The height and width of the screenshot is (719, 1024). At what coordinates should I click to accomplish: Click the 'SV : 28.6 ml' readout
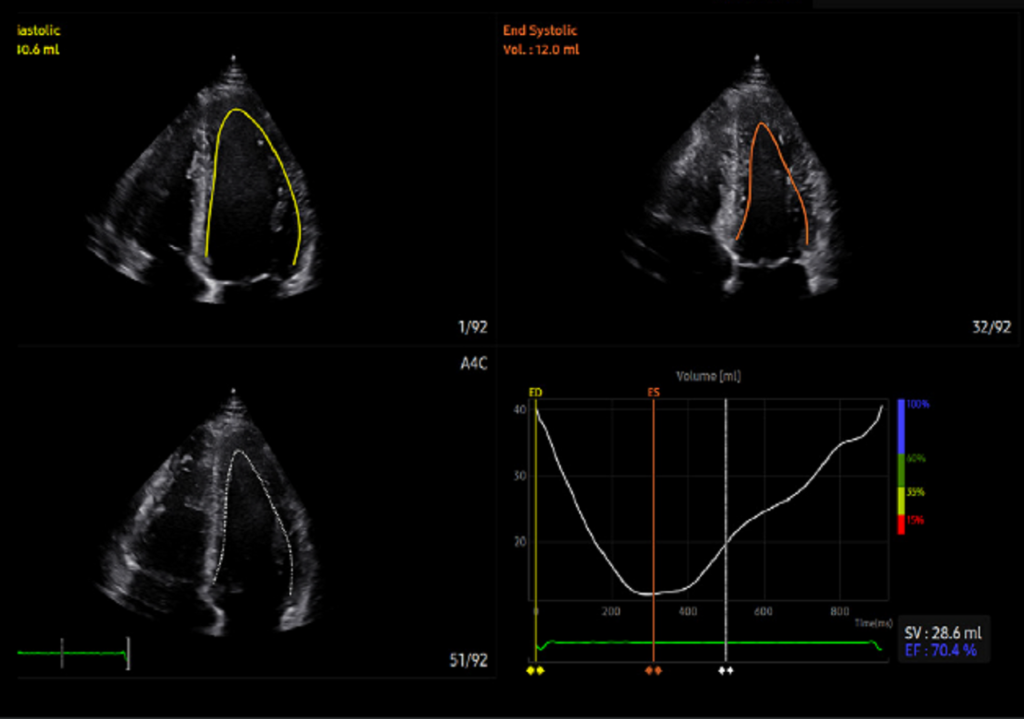click(942, 633)
